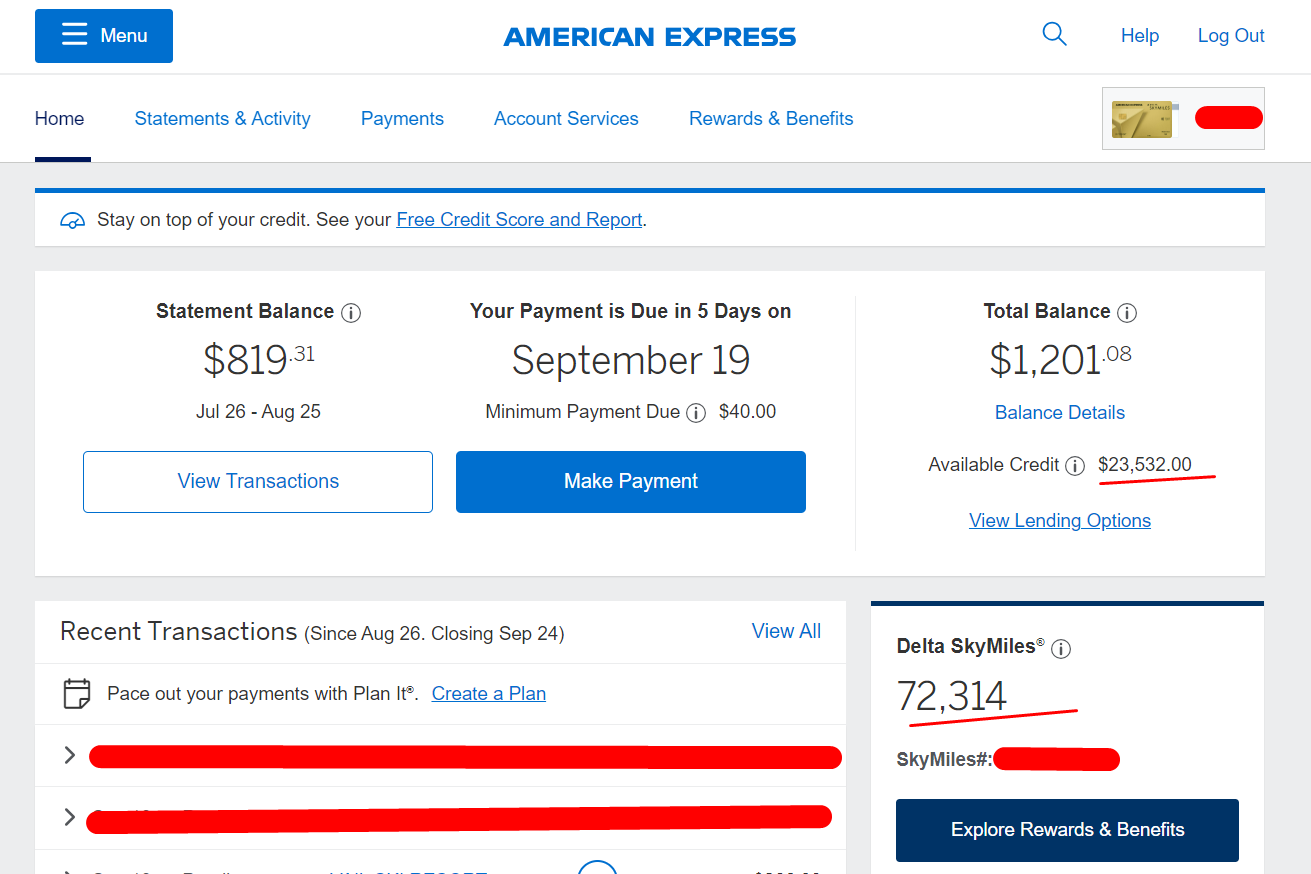This screenshot has width=1311, height=874.
Task: Click the Delta SkyMiles info icon
Action: (x=1061, y=649)
